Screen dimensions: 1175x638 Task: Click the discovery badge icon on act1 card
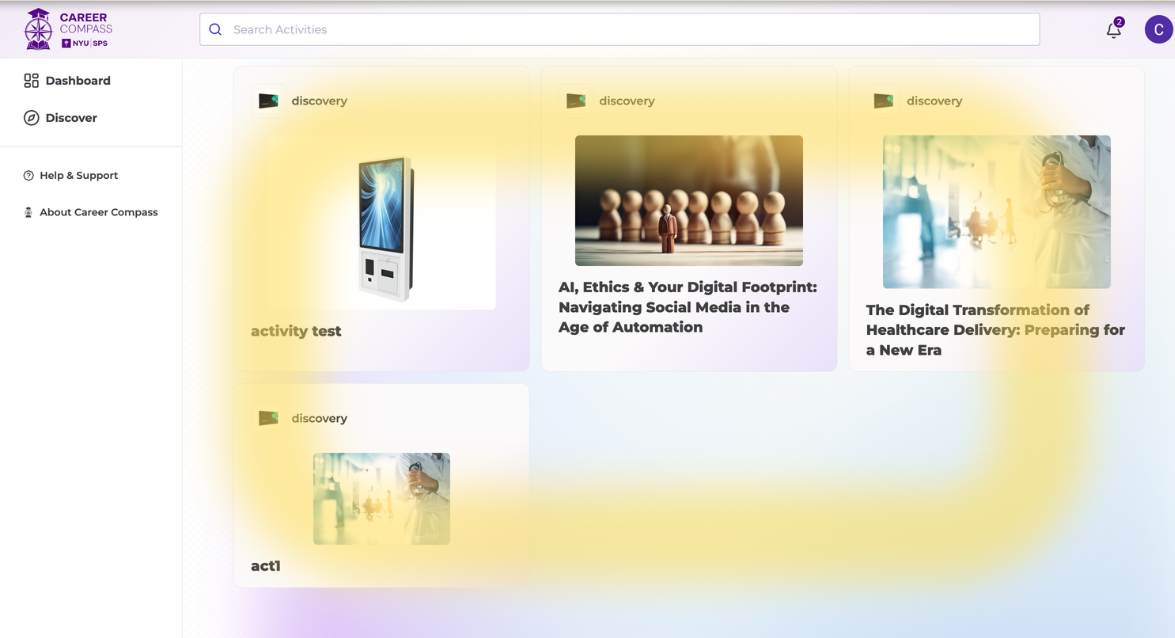point(268,417)
